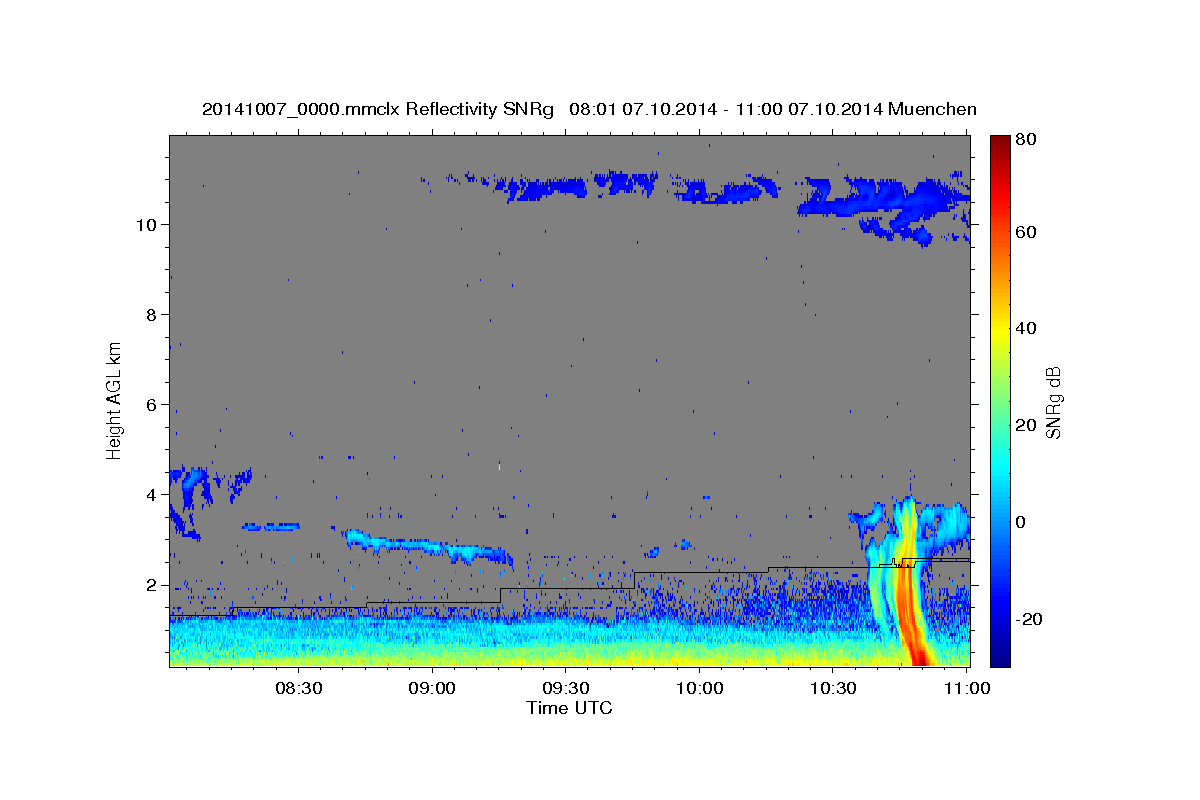Click the 'Height AGL km' axis label
The height and width of the screenshot is (800, 1200).
coord(115,400)
